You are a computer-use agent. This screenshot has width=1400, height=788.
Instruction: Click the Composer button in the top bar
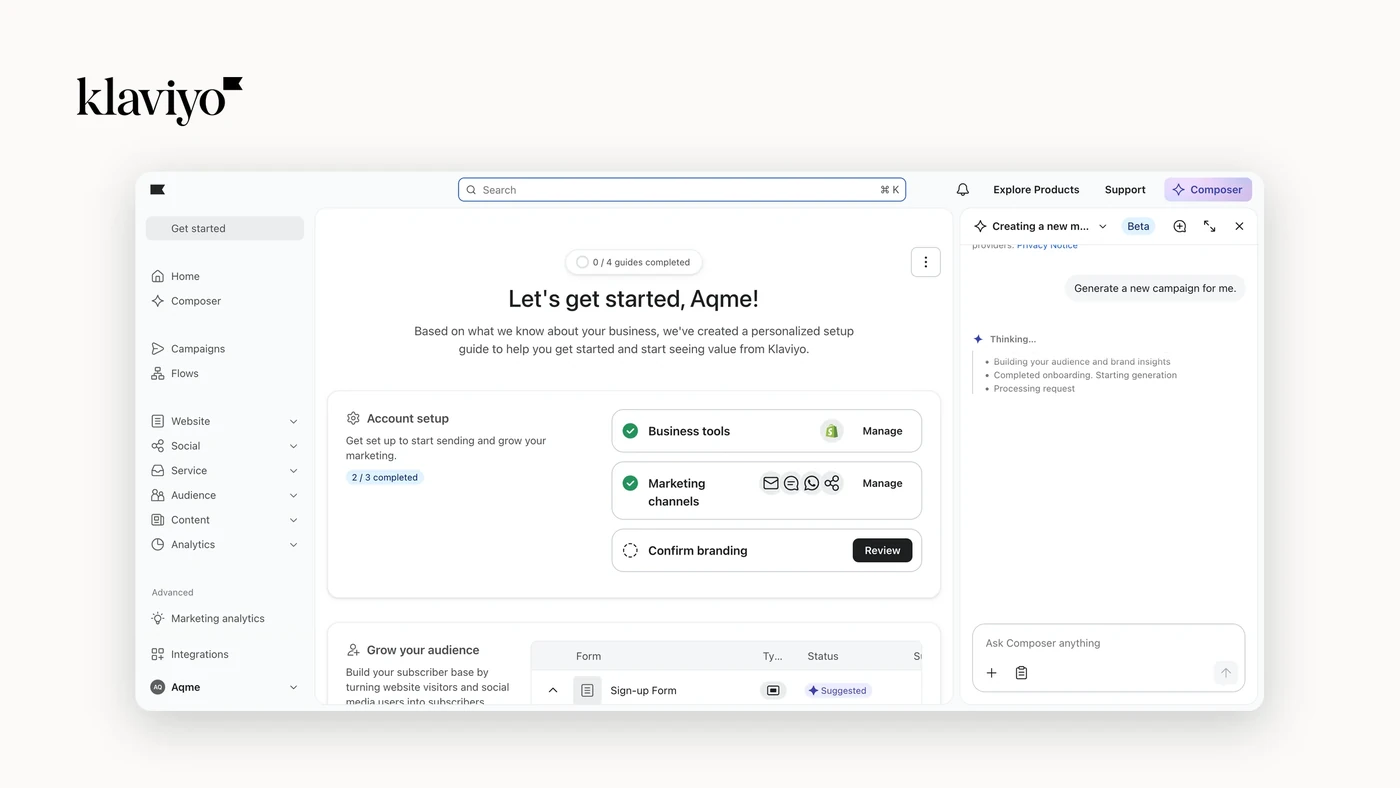[x=1208, y=189]
